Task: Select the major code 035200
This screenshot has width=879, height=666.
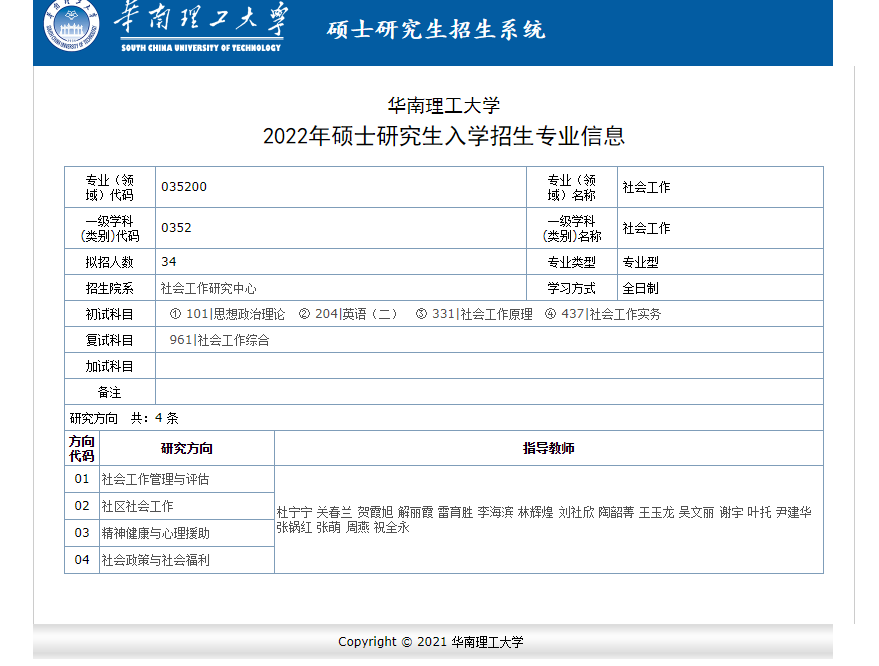Action: (x=184, y=187)
